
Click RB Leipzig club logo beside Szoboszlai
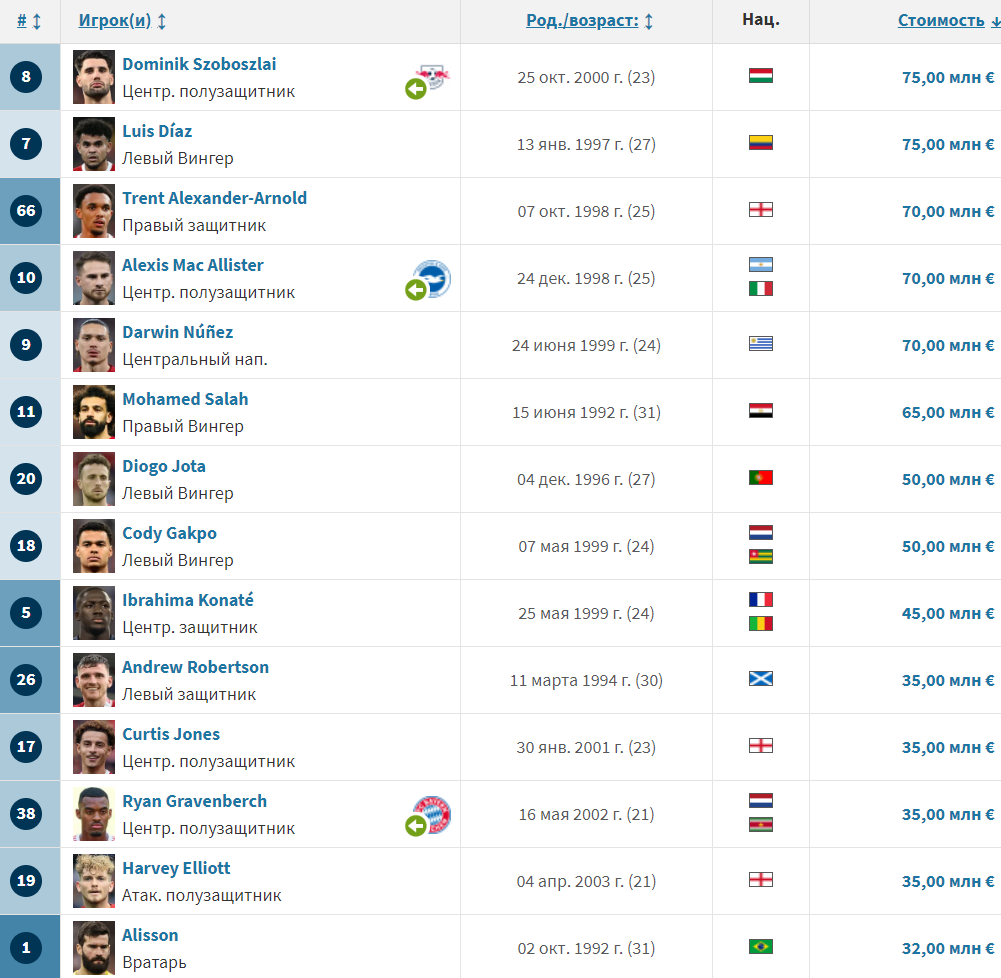[x=433, y=77]
